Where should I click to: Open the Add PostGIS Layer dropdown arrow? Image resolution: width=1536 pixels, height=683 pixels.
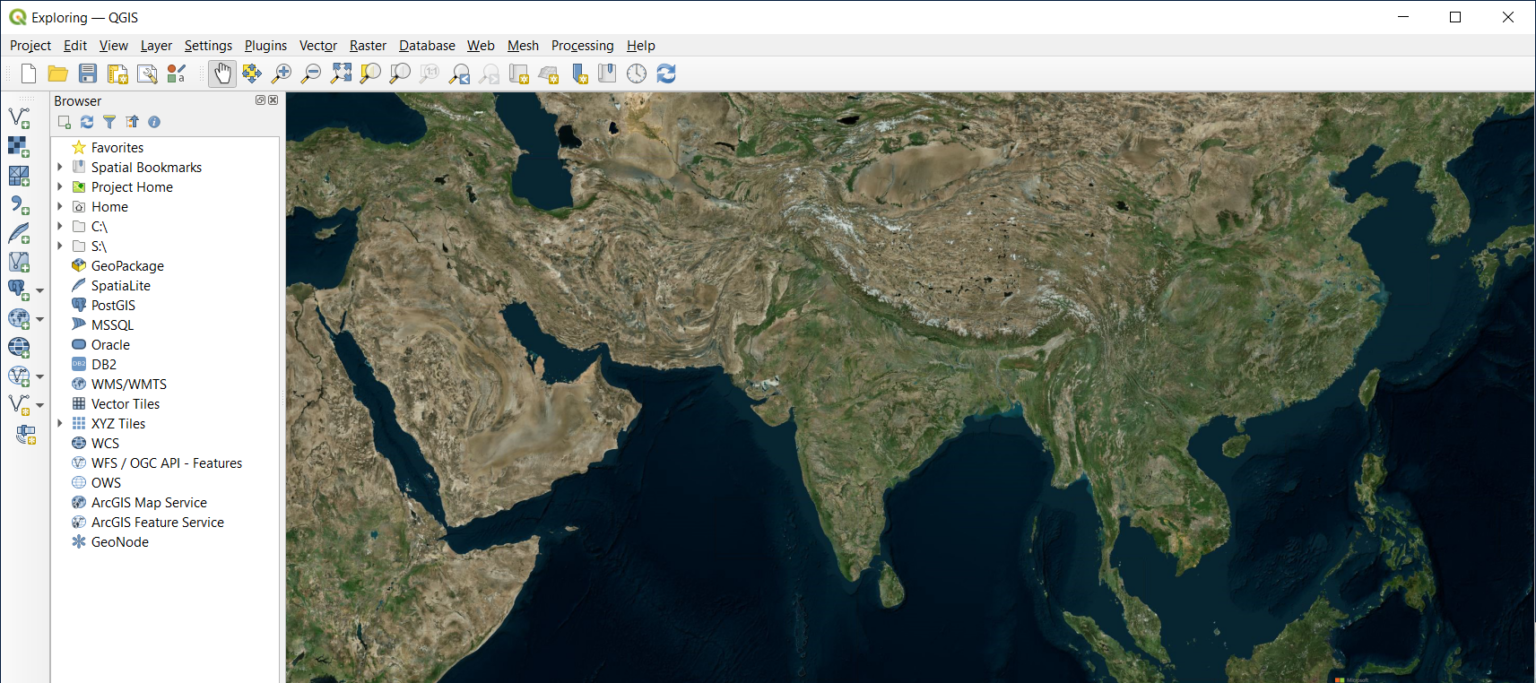(x=40, y=291)
